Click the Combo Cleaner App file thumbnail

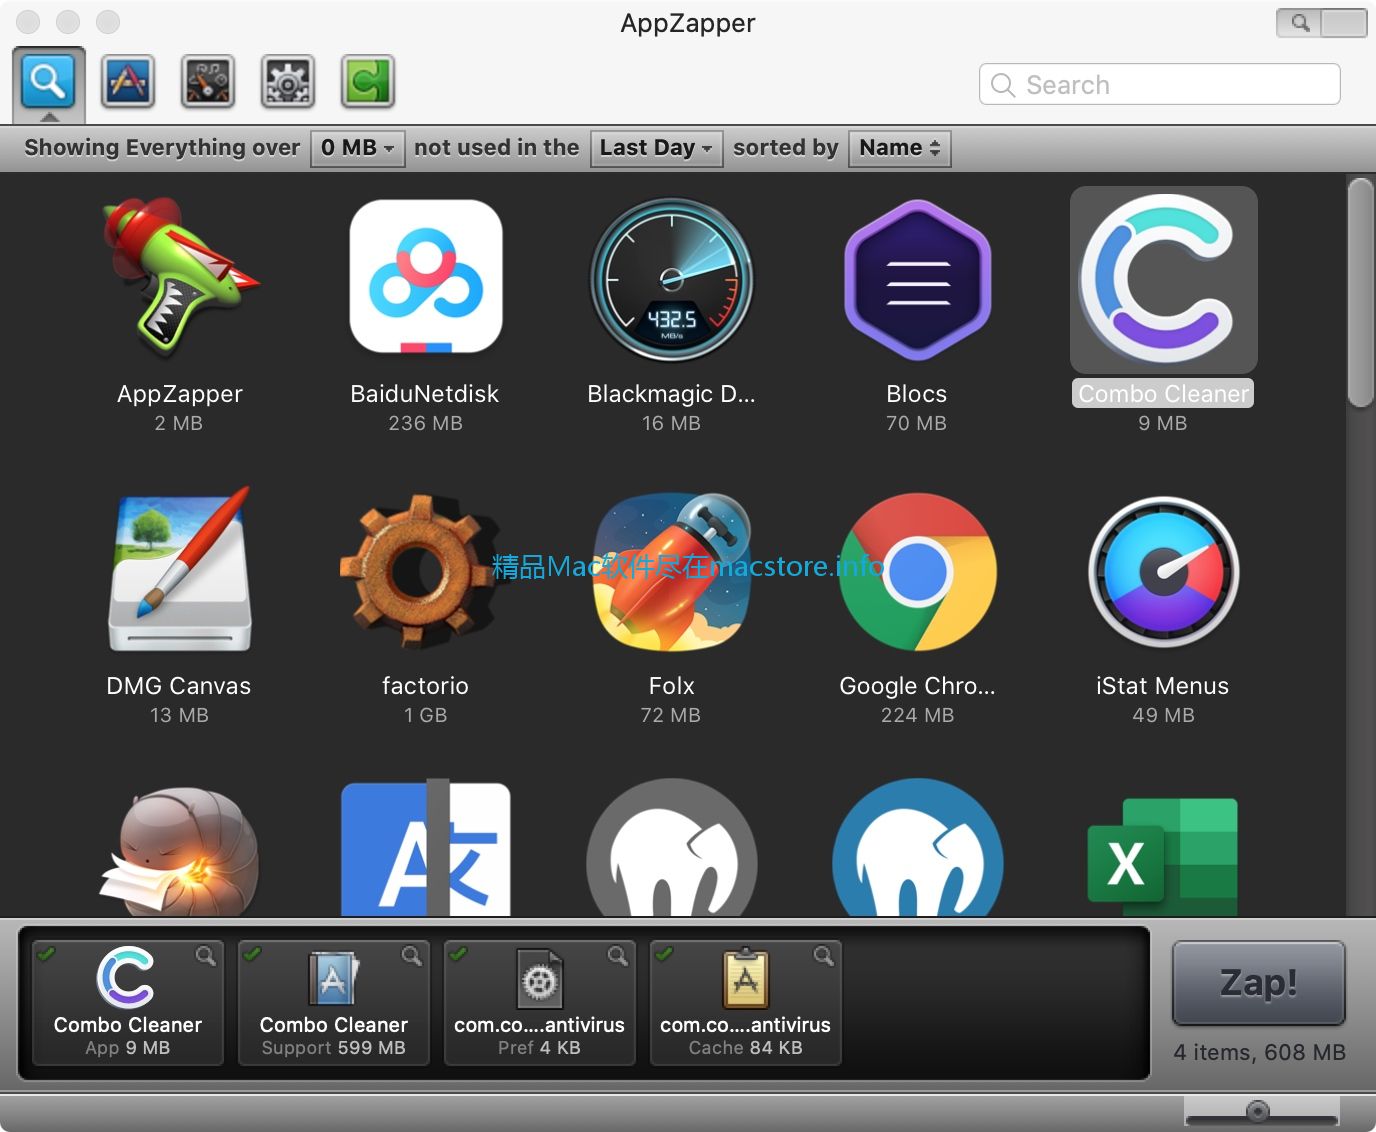[x=126, y=977]
